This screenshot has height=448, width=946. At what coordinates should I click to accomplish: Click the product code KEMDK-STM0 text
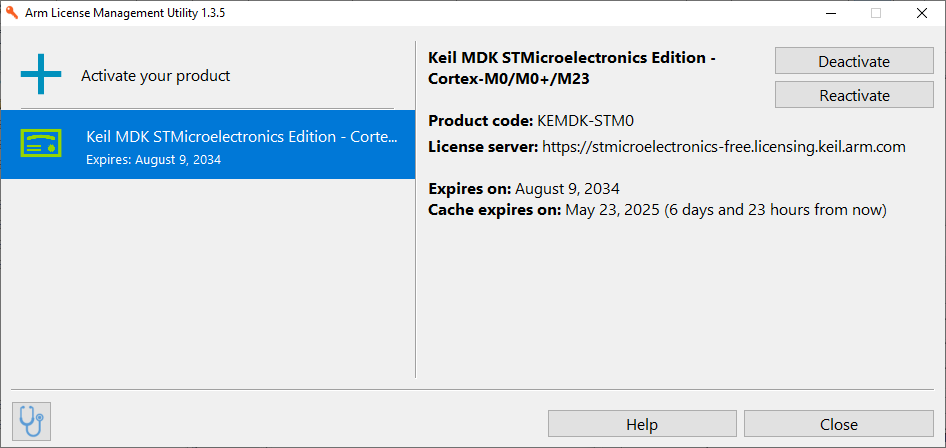pos(585,121)
